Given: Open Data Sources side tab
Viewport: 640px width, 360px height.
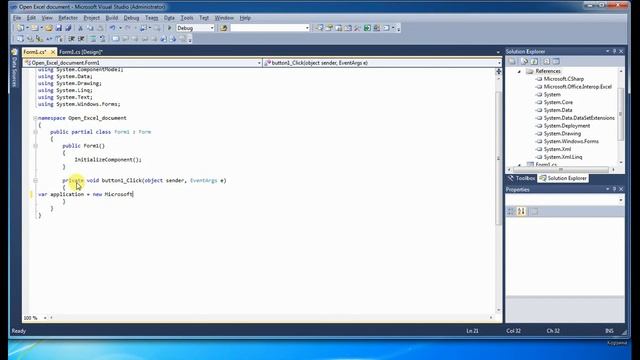Looking at the screenshot, I should (14, 68).
